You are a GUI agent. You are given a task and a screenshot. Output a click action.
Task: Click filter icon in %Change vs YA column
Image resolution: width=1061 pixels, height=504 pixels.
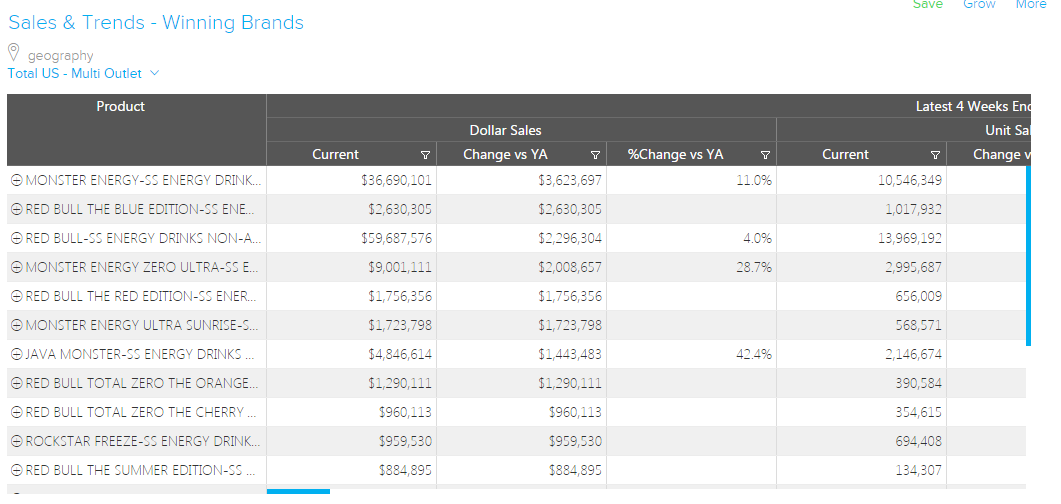765,155
